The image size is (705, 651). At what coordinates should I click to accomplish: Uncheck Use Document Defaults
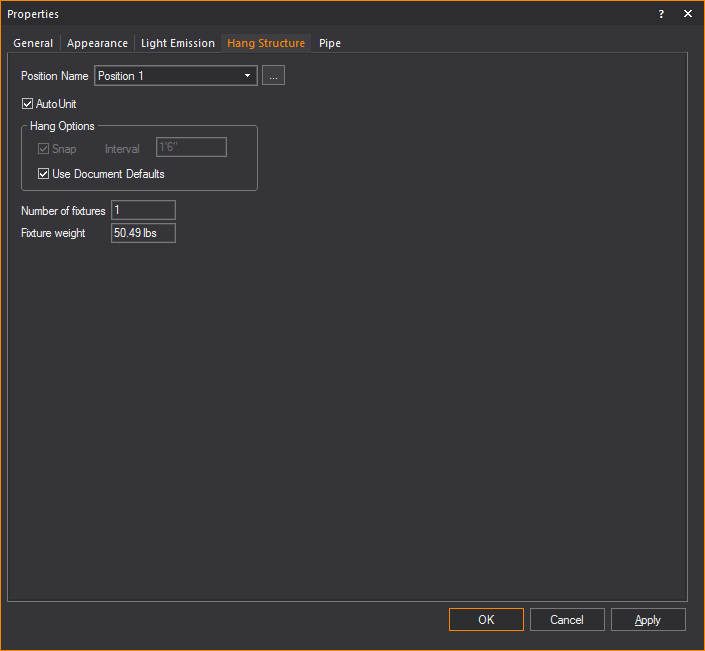click(x=44, y=174)
